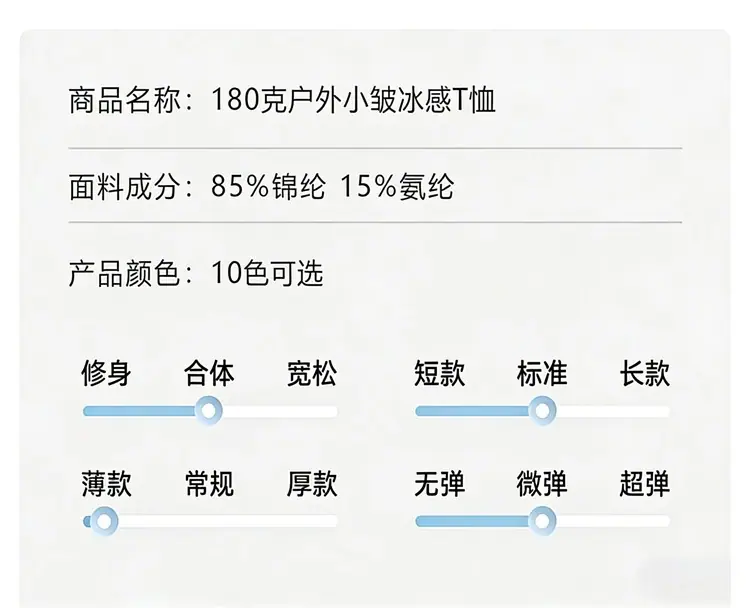Image resolution: width=750 pixels, height=608 pixels.
Task: Select the 修身 fit label
Action: [x=106, y=373]
